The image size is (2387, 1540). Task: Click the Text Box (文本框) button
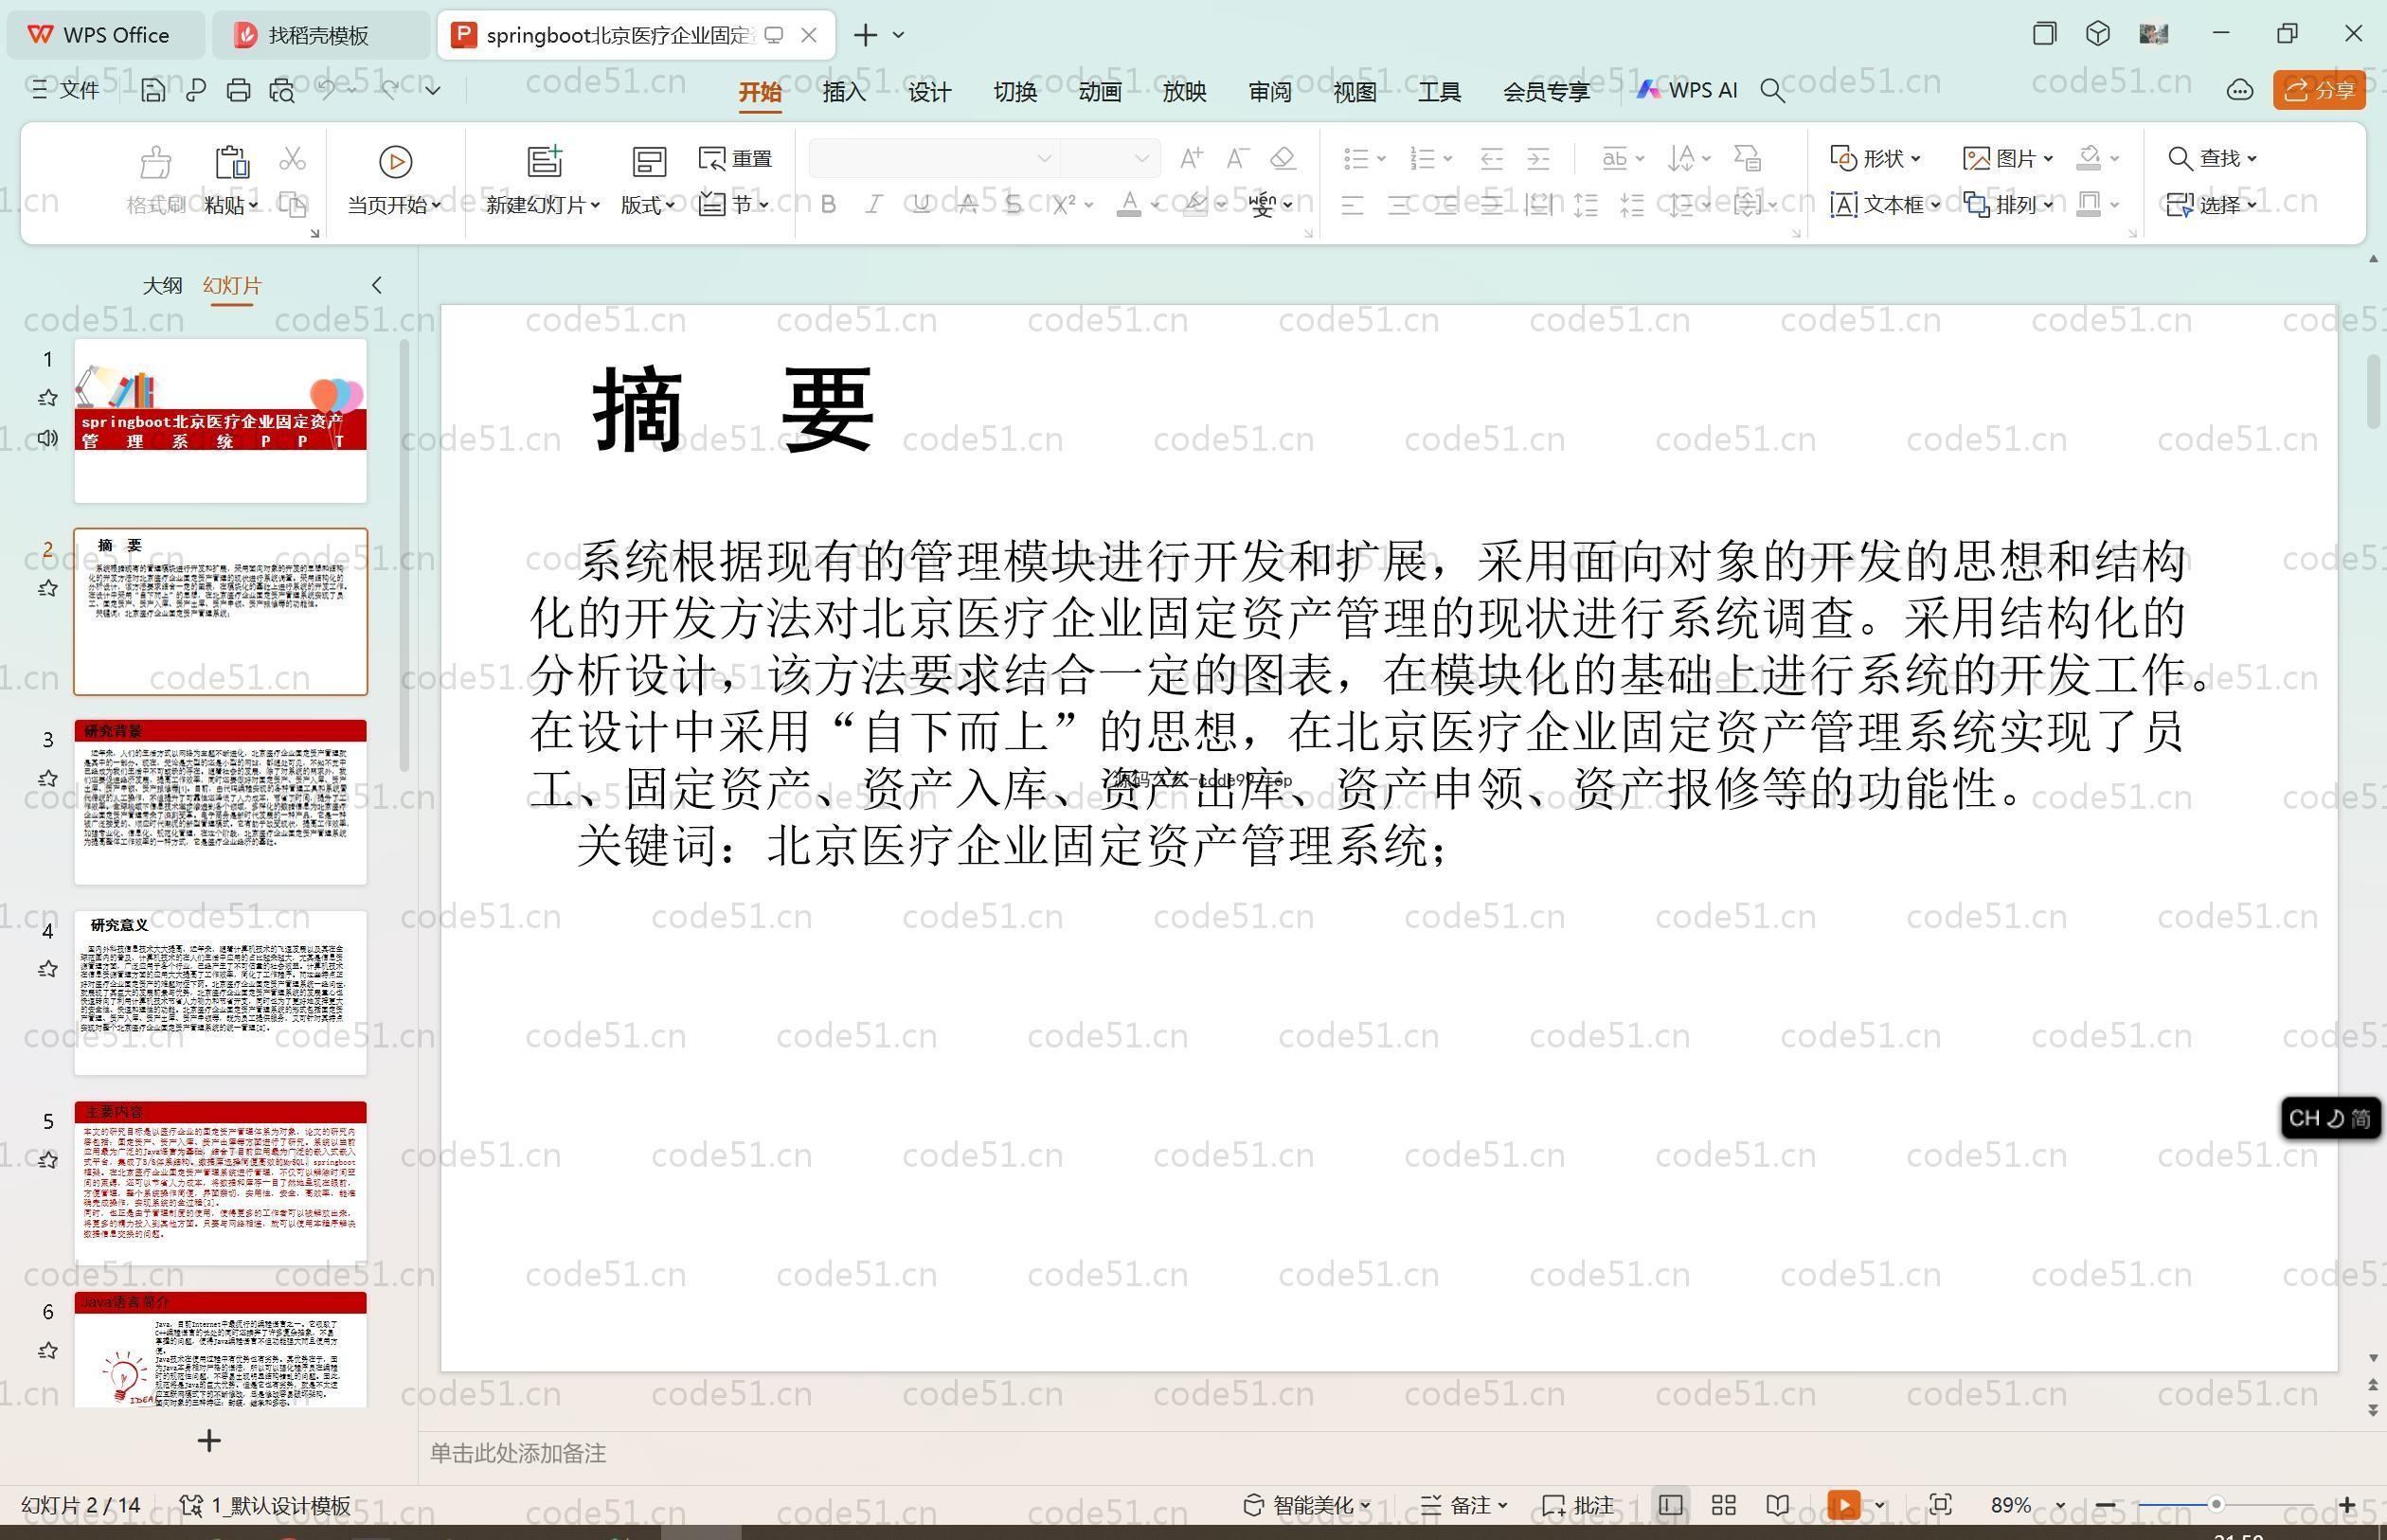coord(1884,204)
